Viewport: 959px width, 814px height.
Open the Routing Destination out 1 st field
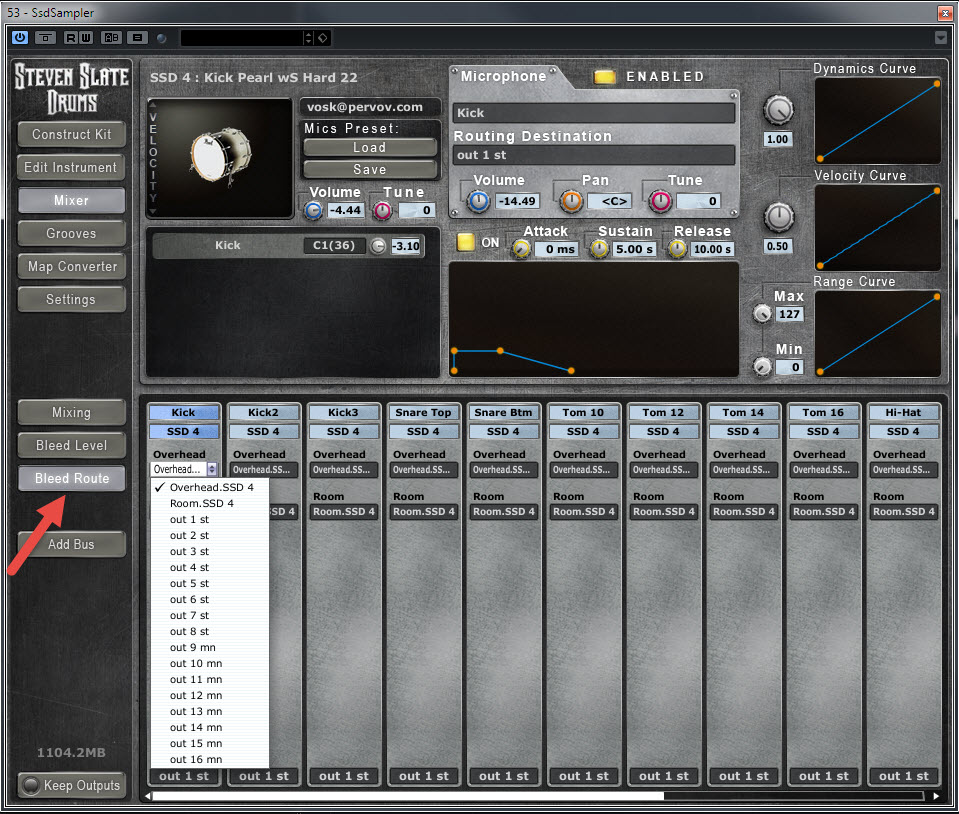(594, 155)
